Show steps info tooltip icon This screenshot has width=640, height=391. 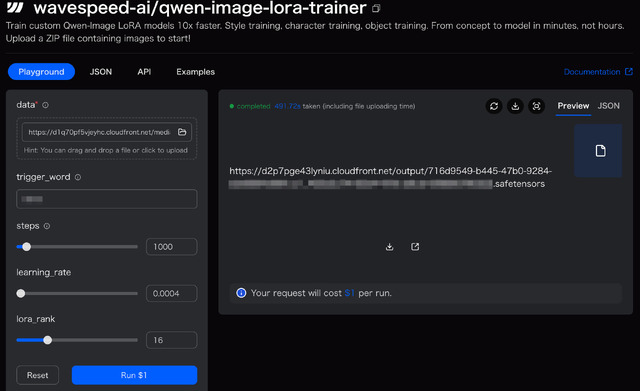[47, 226]
